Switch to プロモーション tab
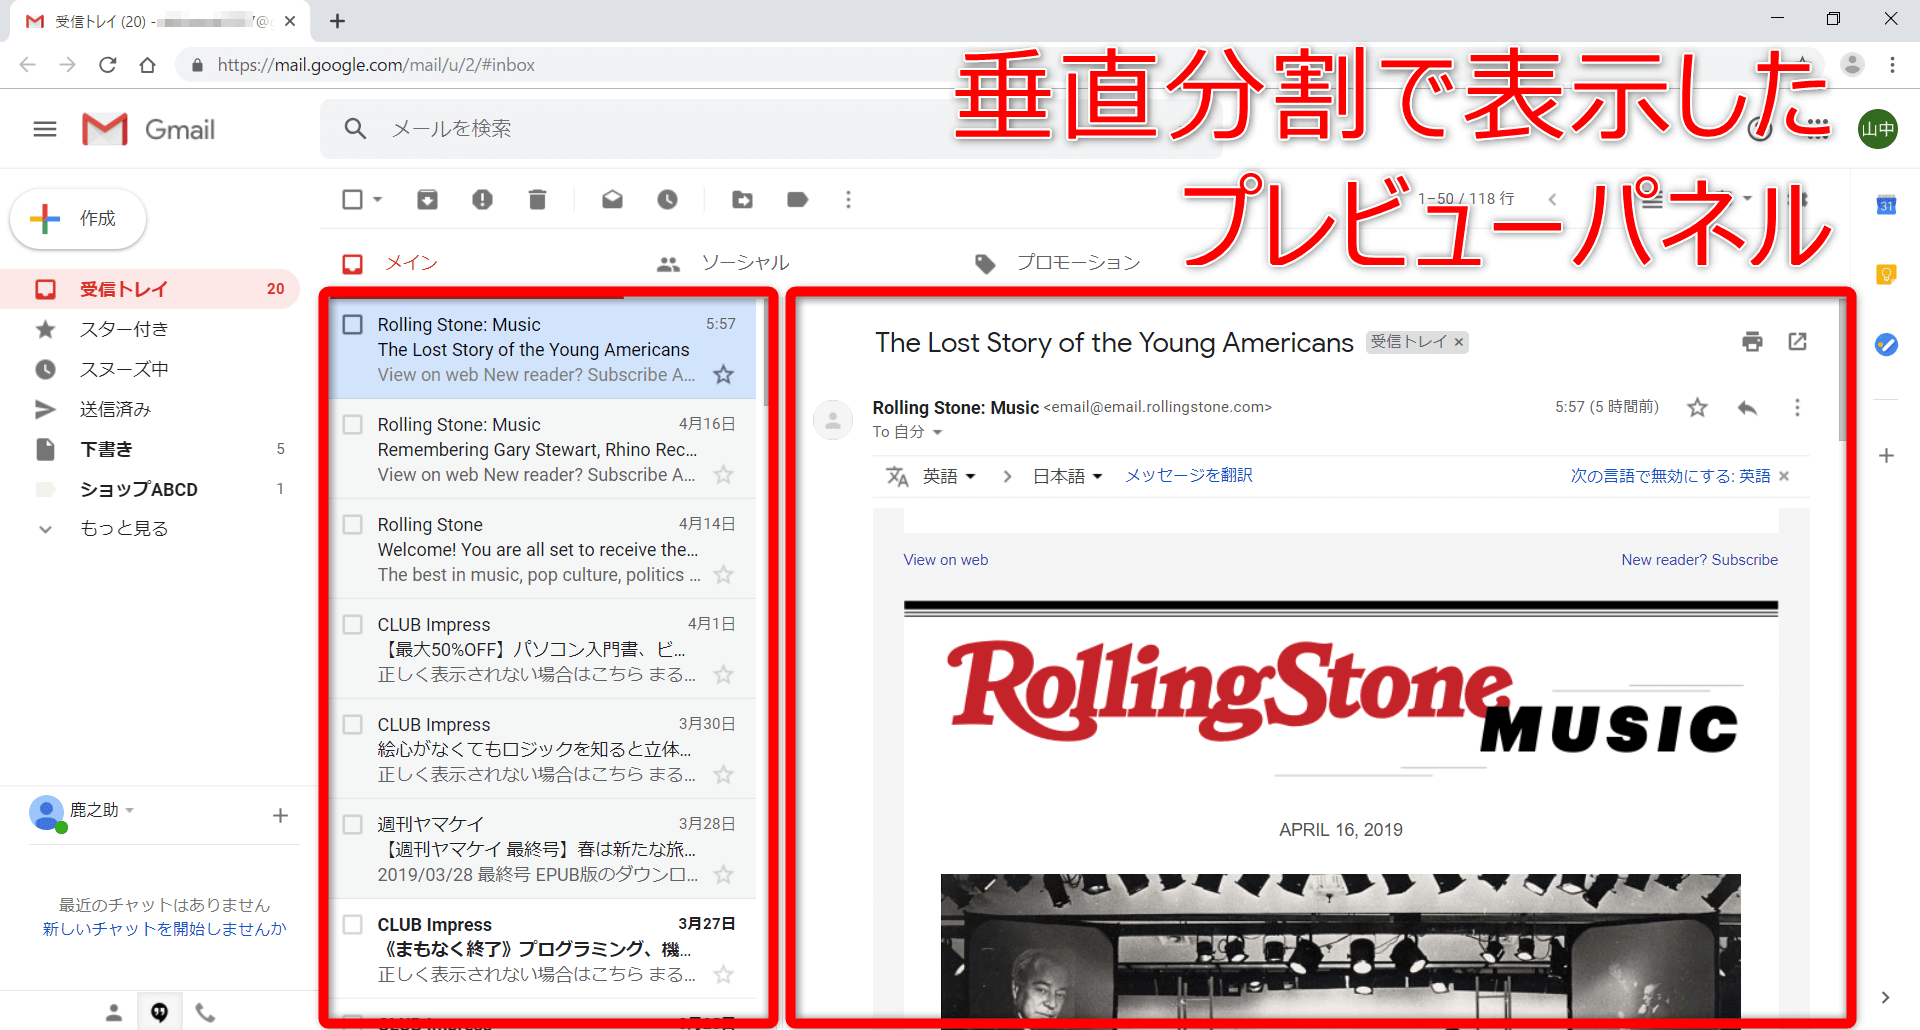This screenshot has width=1920, height=1030. tap(1057, 263)
